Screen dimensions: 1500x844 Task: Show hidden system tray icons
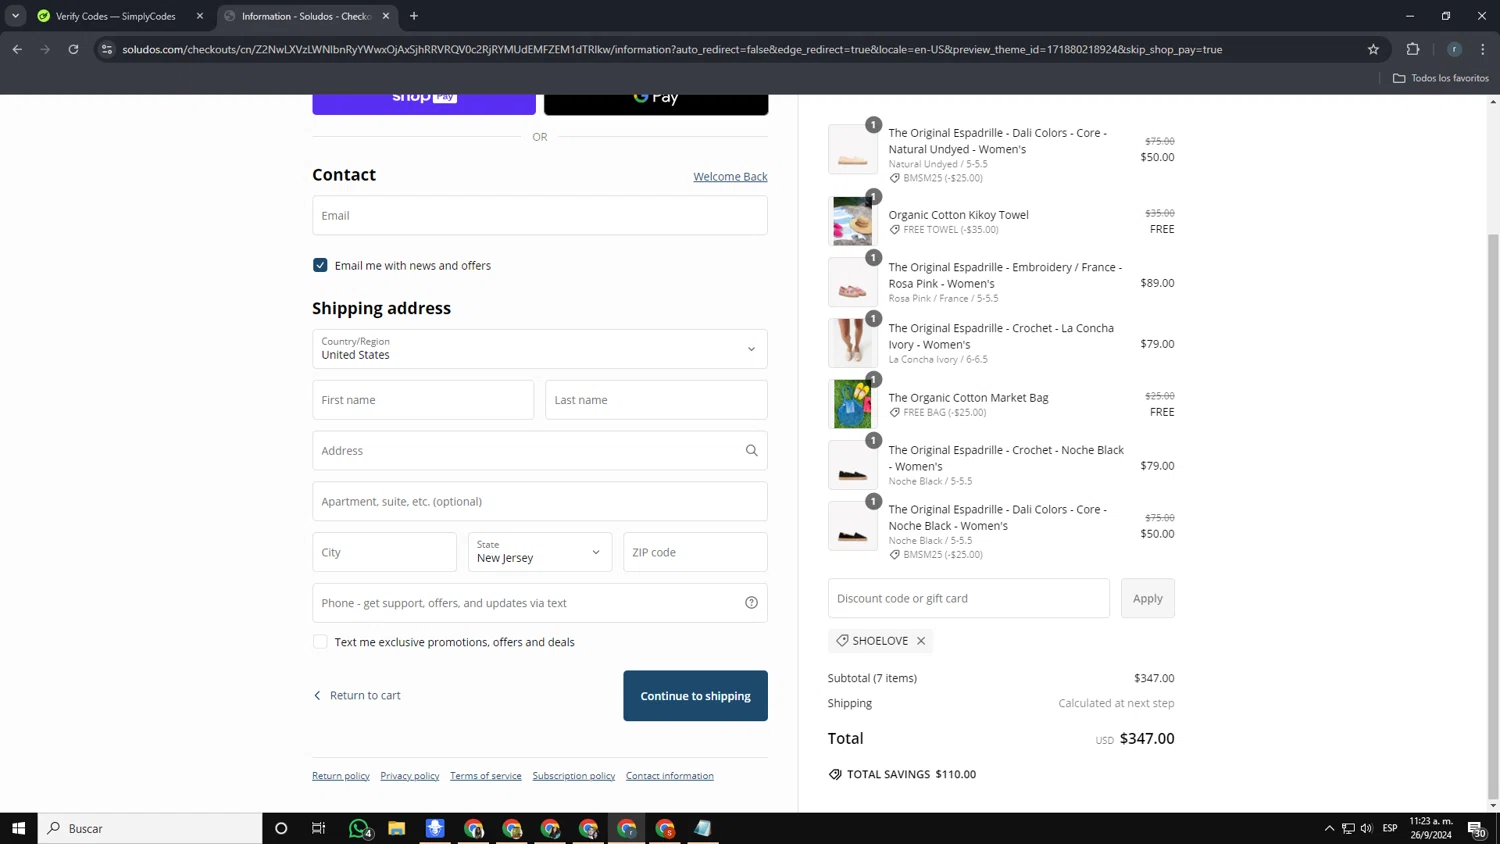(1329, 828)
